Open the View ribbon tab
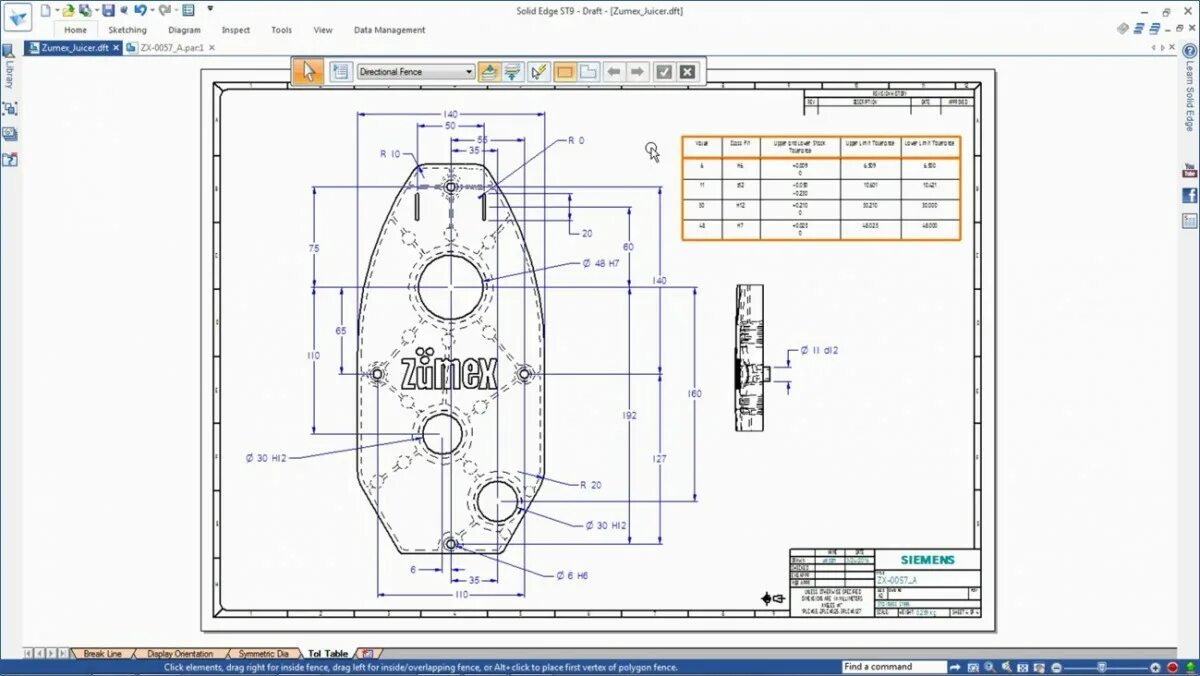 pos(323,30)
